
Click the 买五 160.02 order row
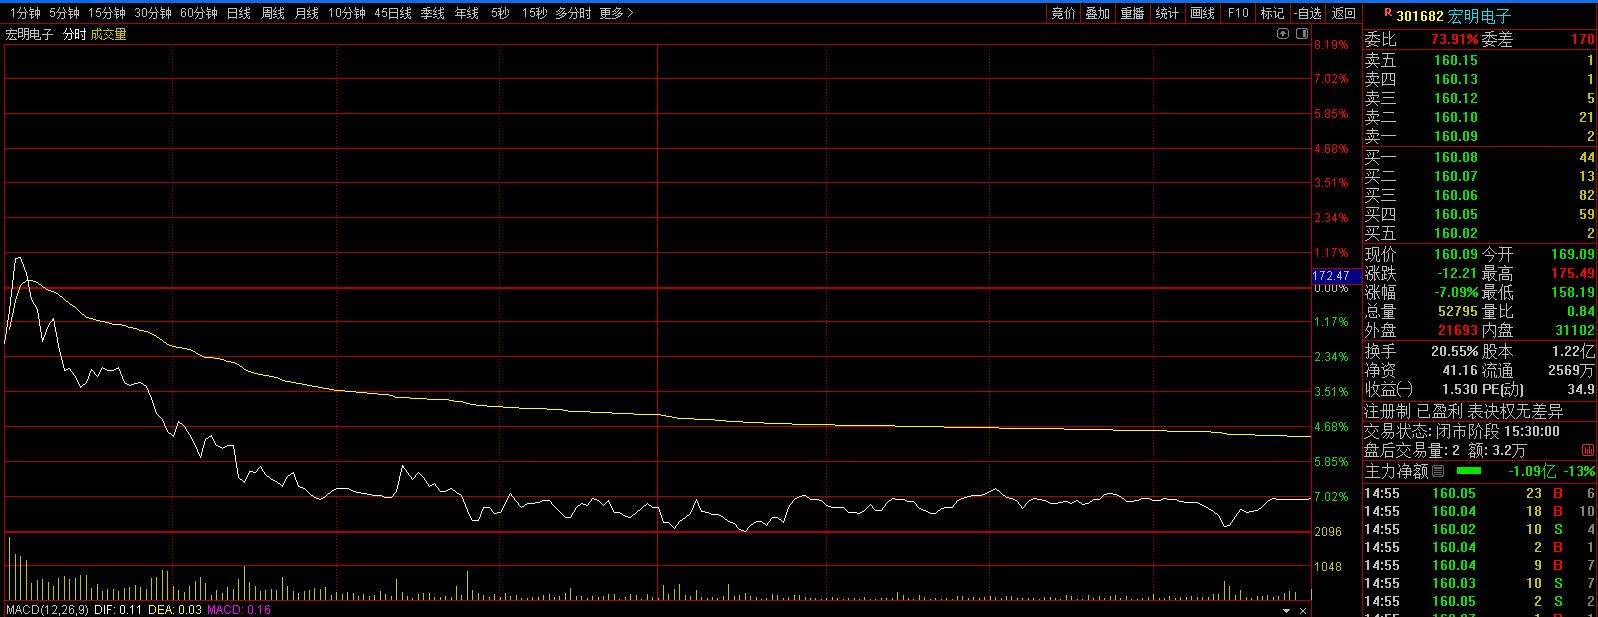(x=1480, y=233)
